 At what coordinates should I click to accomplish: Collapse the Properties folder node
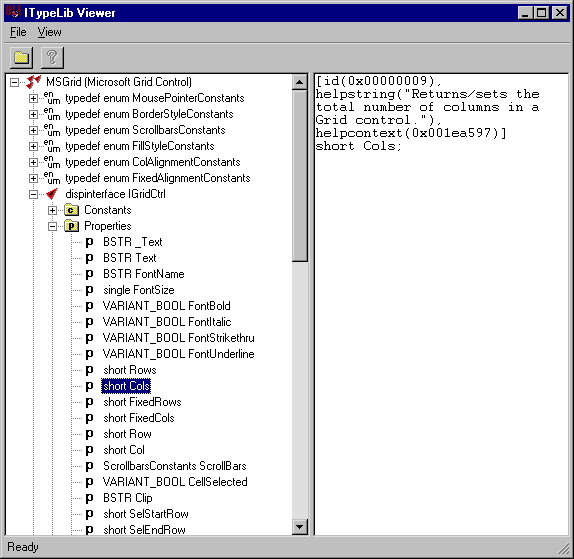[x=52, y=226]
